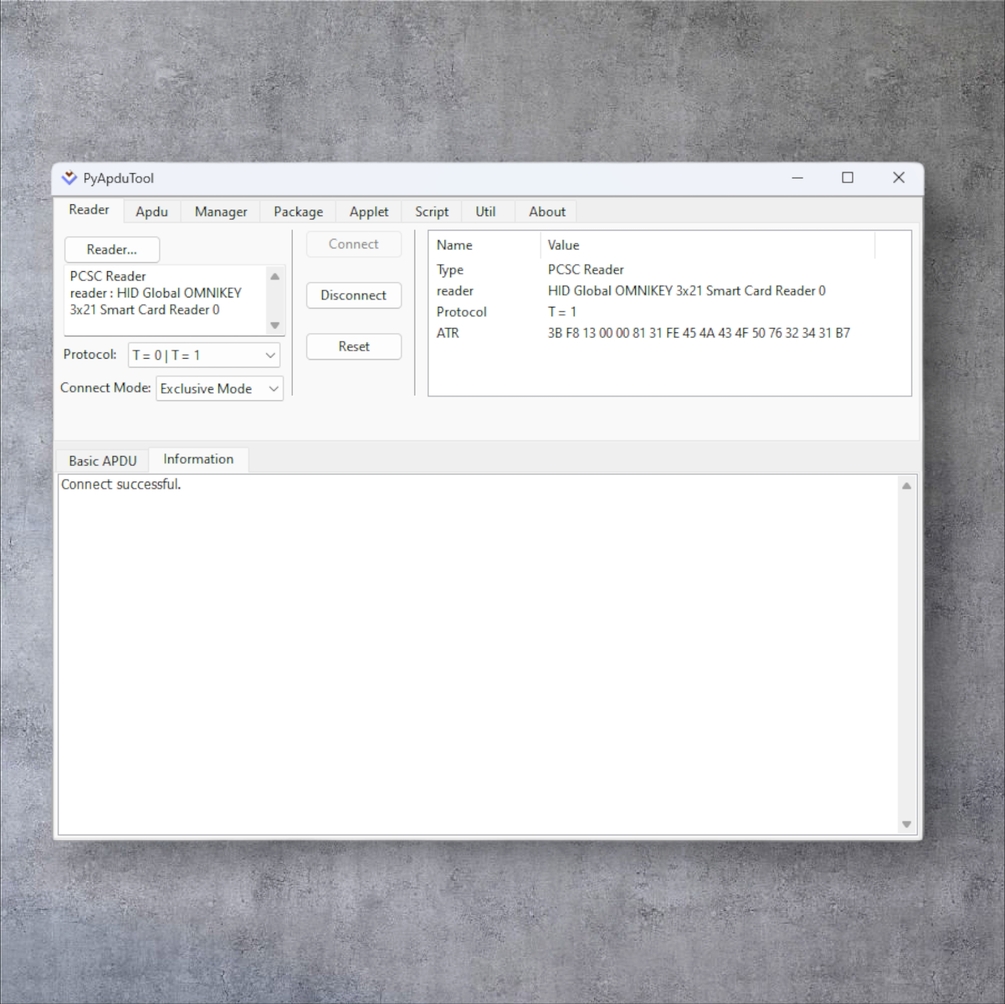Image resolution: width=1005 pixels, height=1004 pixels.
Task: Open the Protocol dropdown
Action: pos(204,355)
